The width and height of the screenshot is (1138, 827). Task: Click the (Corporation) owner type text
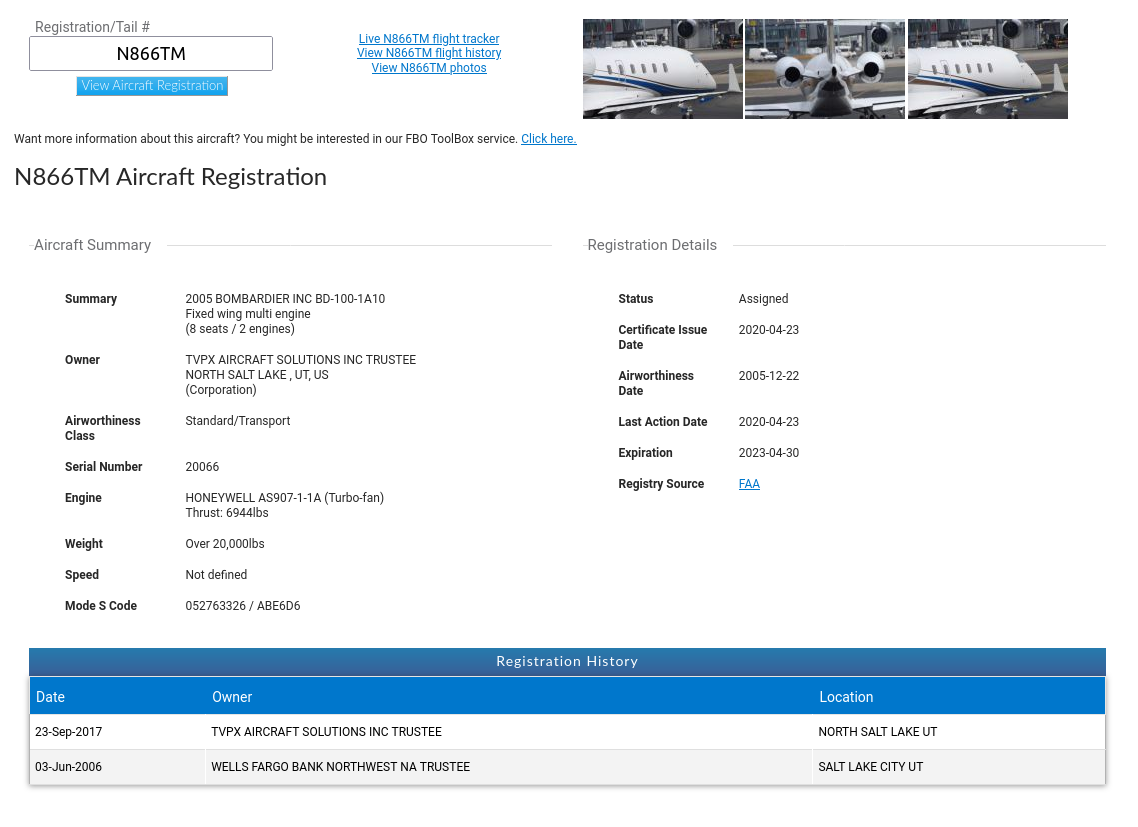tap(221, 390)
